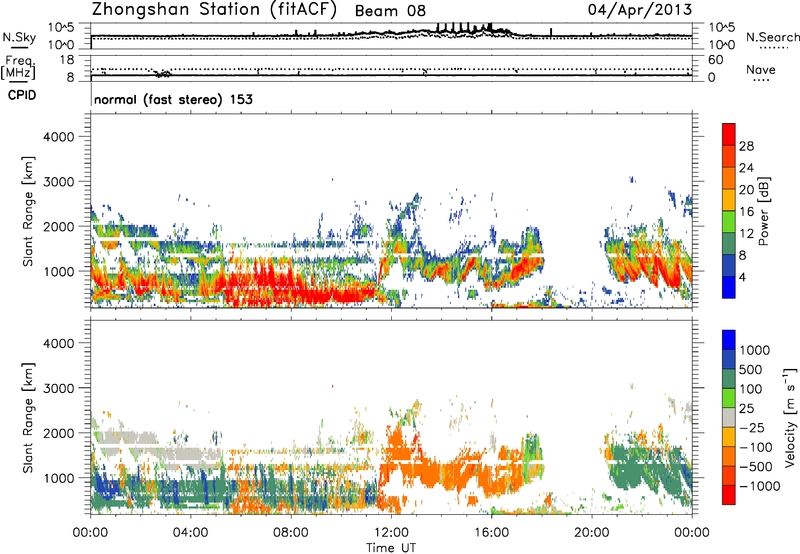Click the 'Time UT' axis title
This screenshot has height=554, width=800.
coord(391,548)
